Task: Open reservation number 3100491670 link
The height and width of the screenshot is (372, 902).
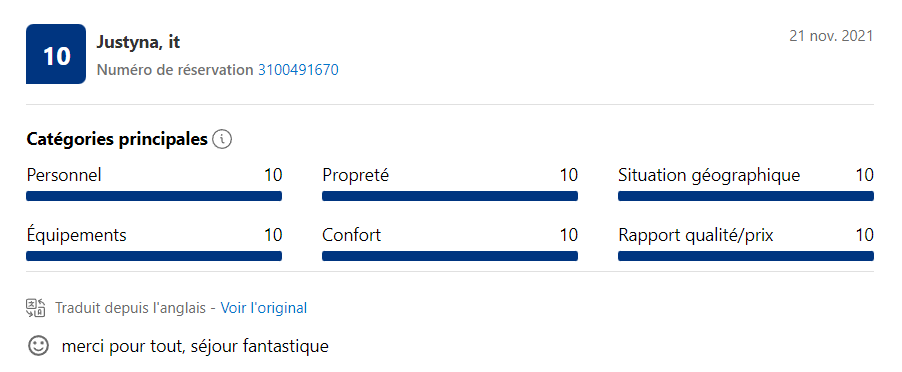Action: point(298,70)
